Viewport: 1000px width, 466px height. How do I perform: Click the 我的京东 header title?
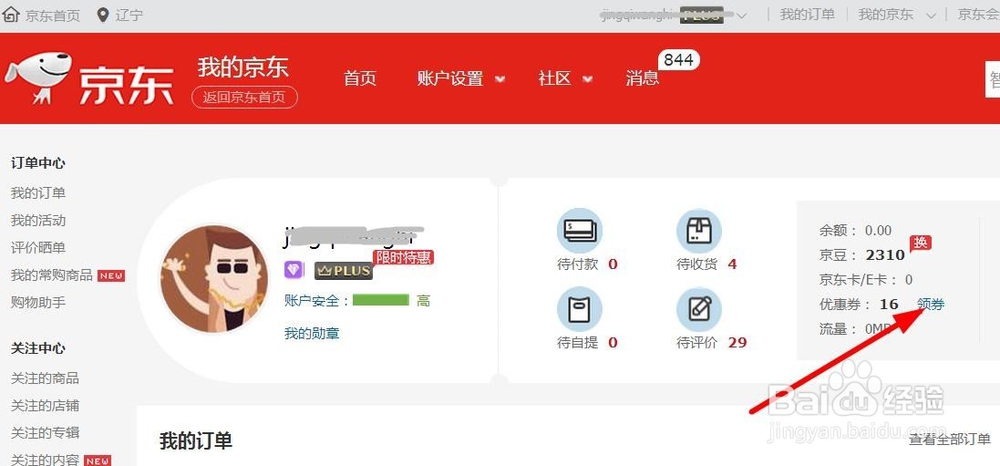tap(243, 67)
